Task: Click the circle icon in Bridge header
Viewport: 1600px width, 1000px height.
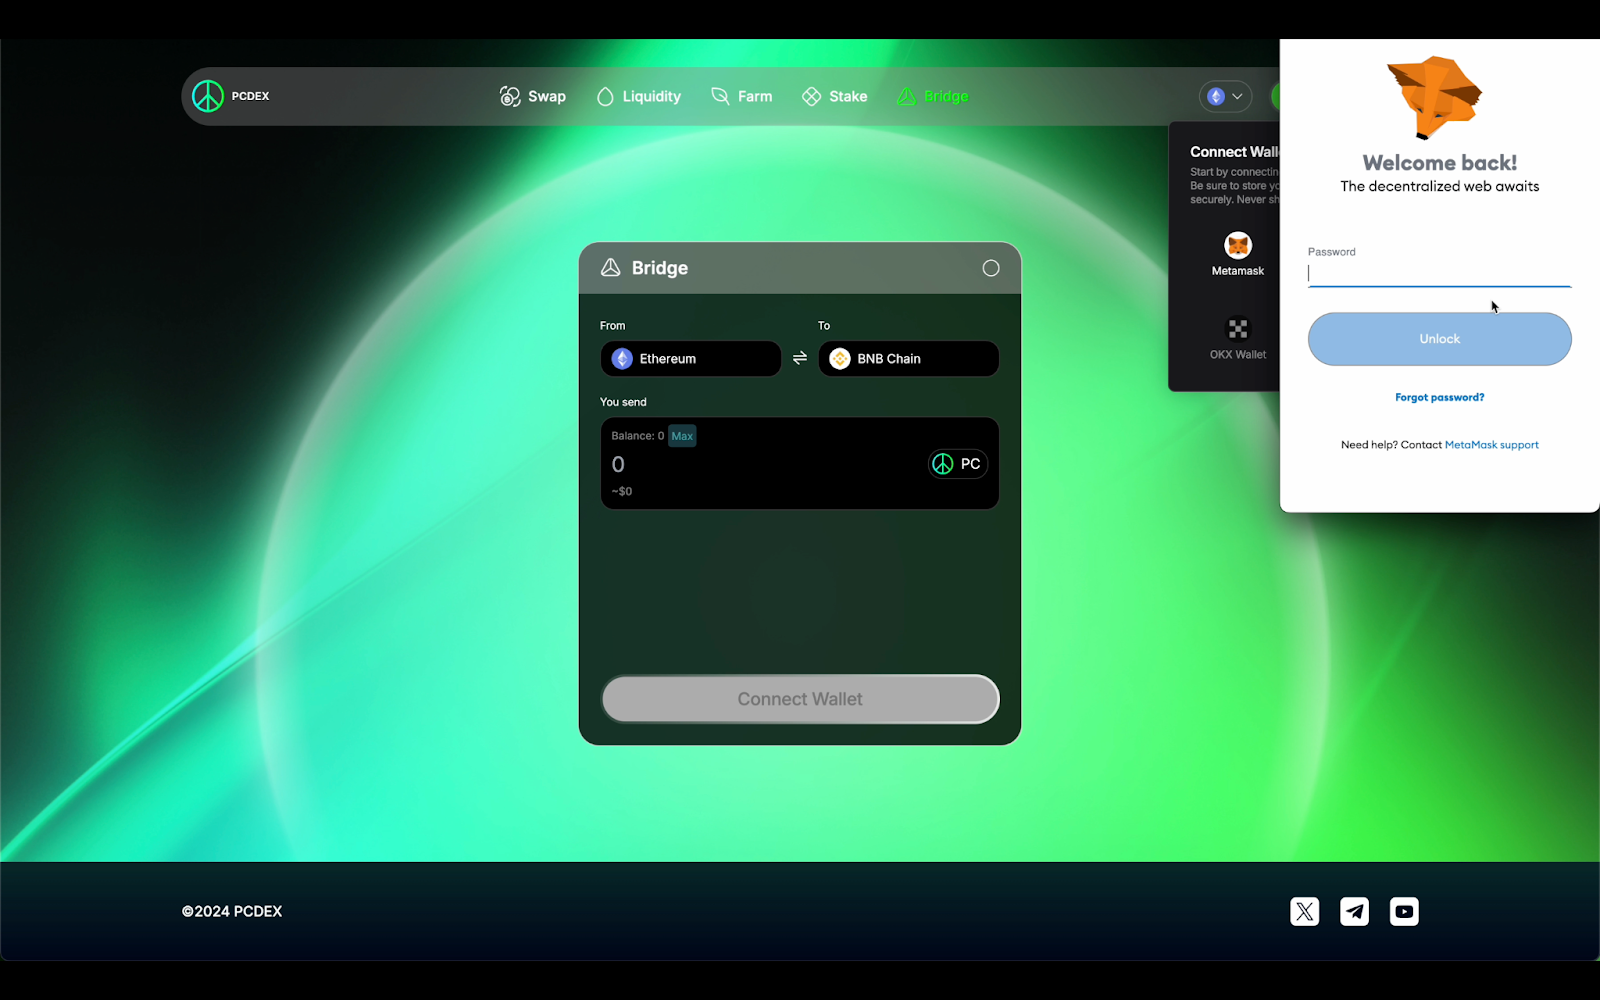Action: pos(991,268)
